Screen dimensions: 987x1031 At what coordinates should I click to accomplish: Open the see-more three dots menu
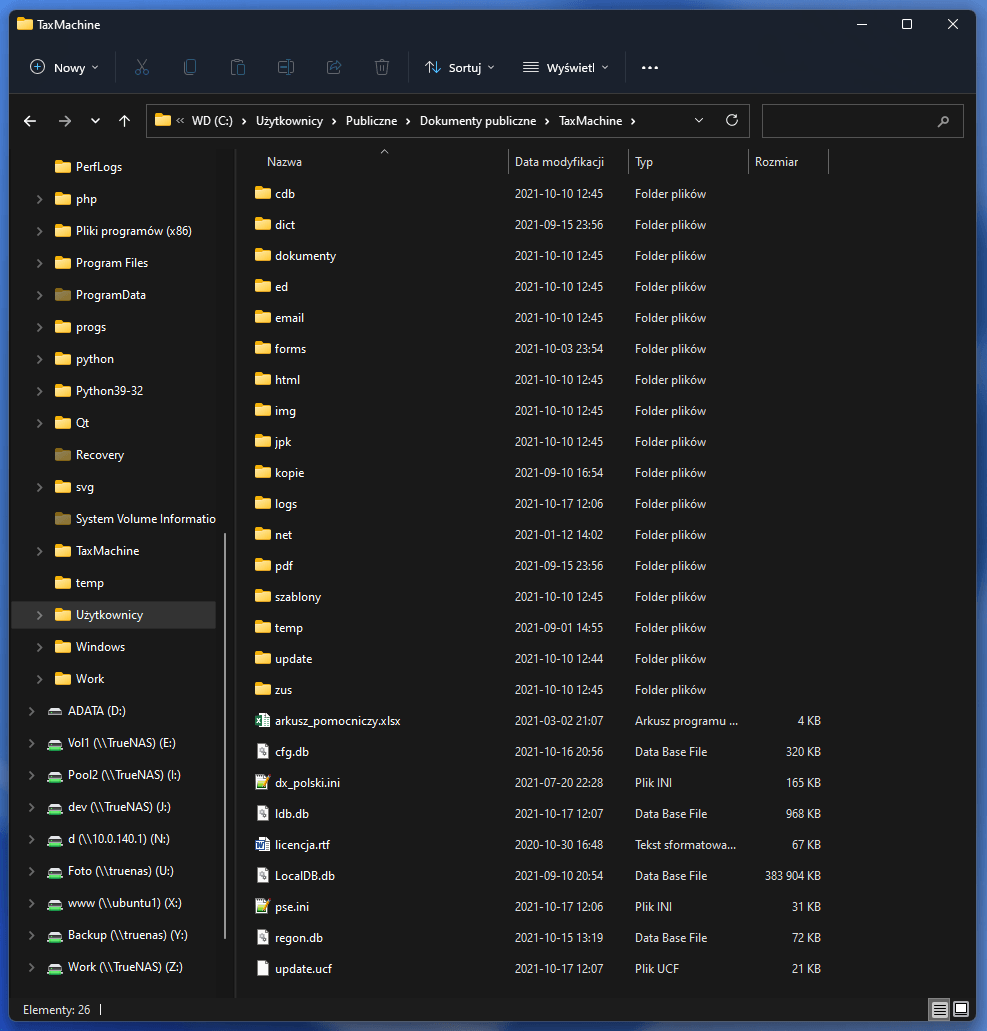tap(650, 67)
